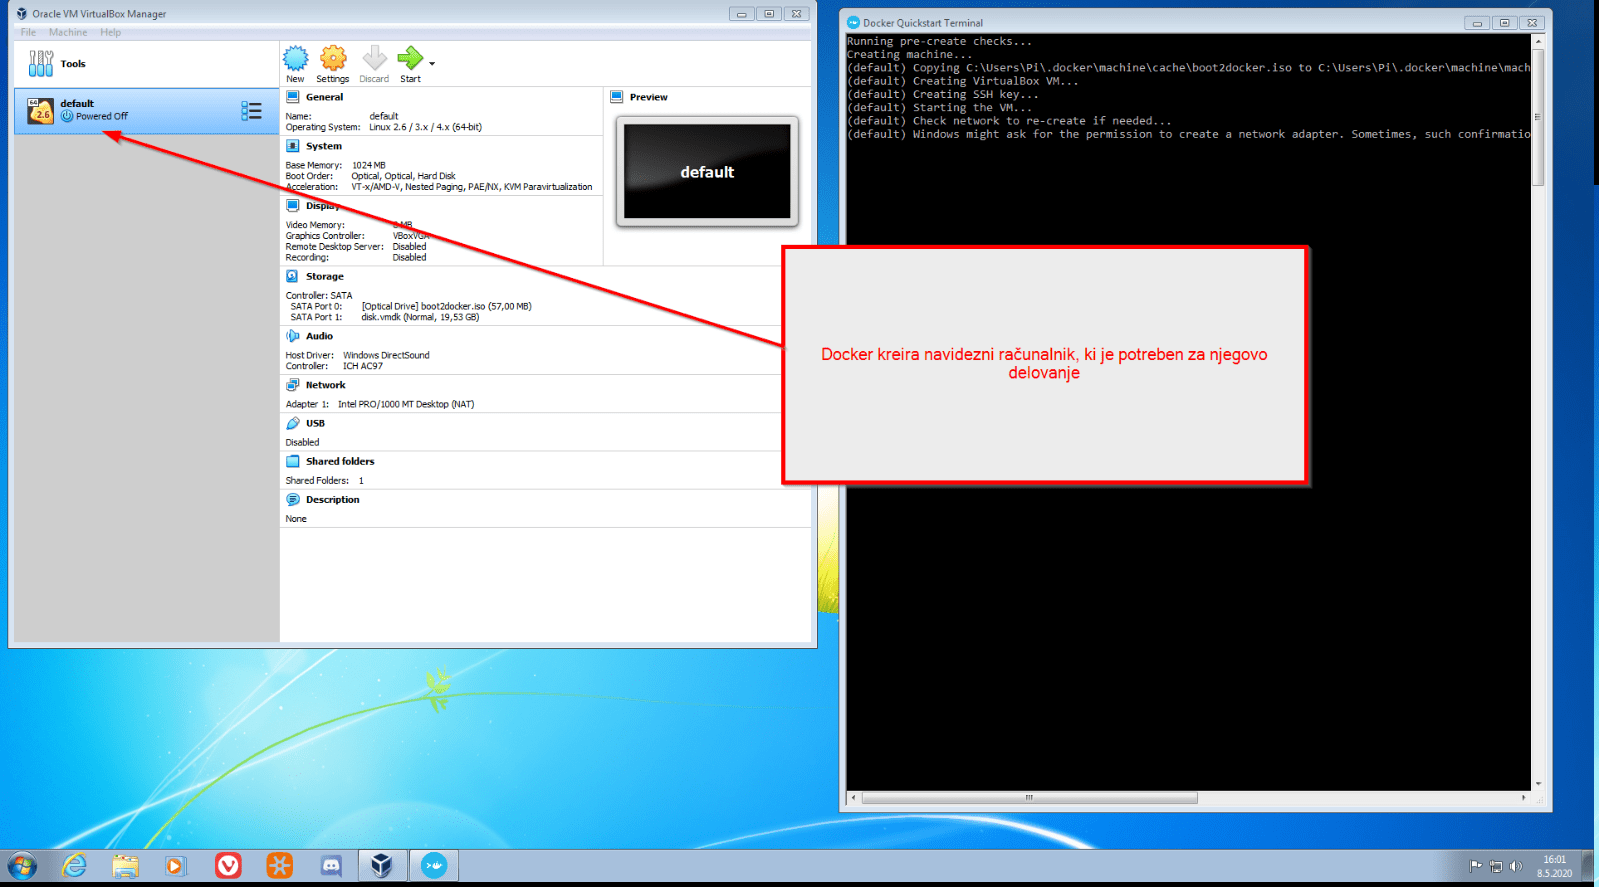This screenshot has width=1599, height=887.
Task: Launch Internet Explorer from the taskbar
Action: coord(74,866)
